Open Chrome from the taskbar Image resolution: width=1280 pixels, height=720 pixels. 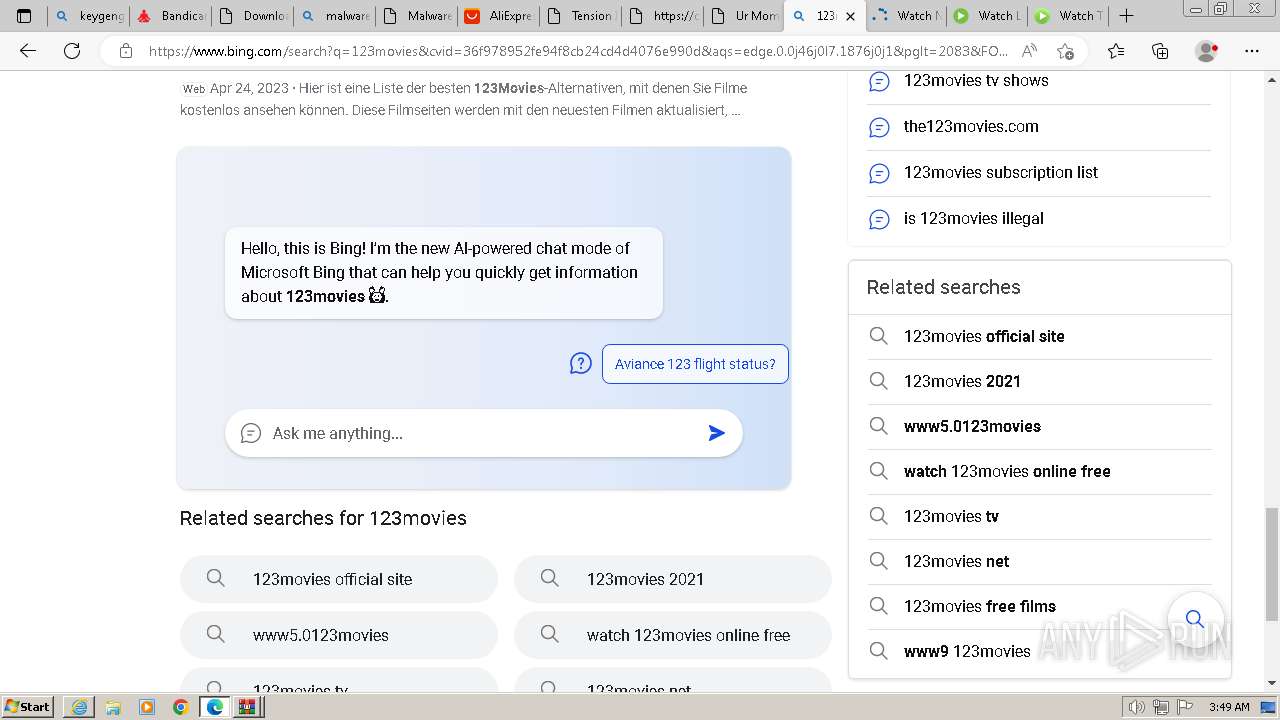(x=180, y=707)
